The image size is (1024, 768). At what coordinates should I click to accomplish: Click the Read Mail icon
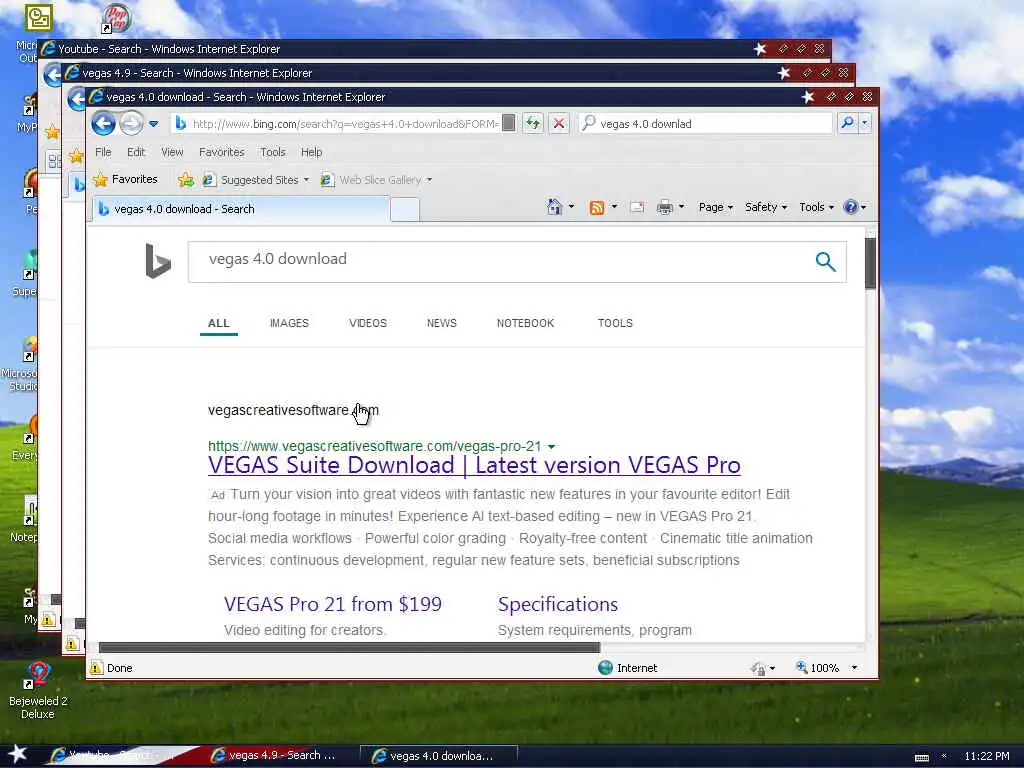[x=637, y=208]
